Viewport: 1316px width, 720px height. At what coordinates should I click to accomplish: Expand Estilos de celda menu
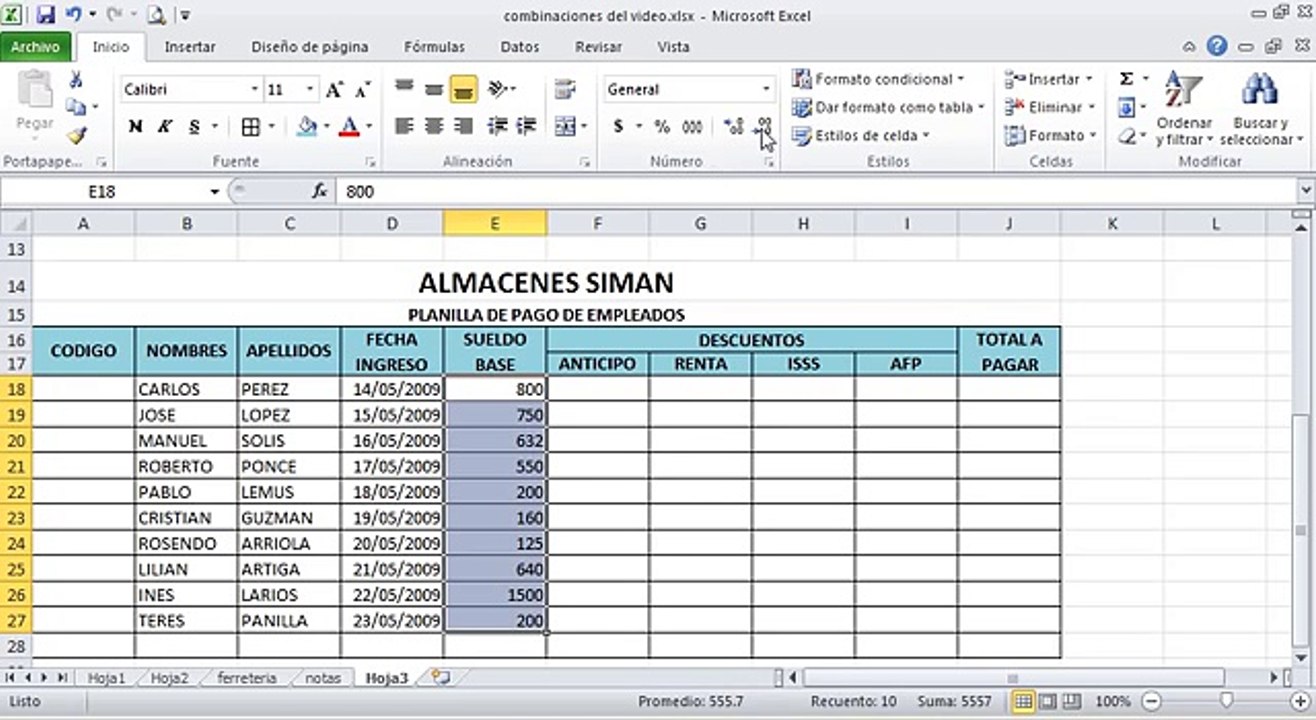[x=860, y=135]
